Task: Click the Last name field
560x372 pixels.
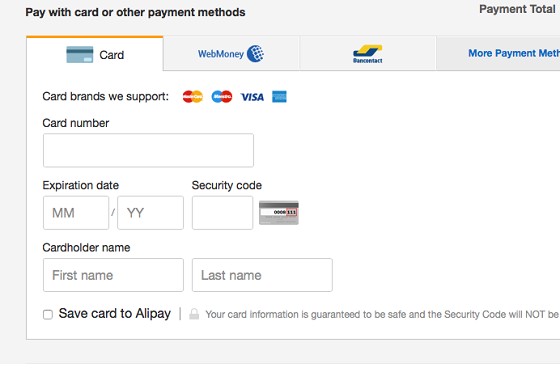Action: point(262,275)
